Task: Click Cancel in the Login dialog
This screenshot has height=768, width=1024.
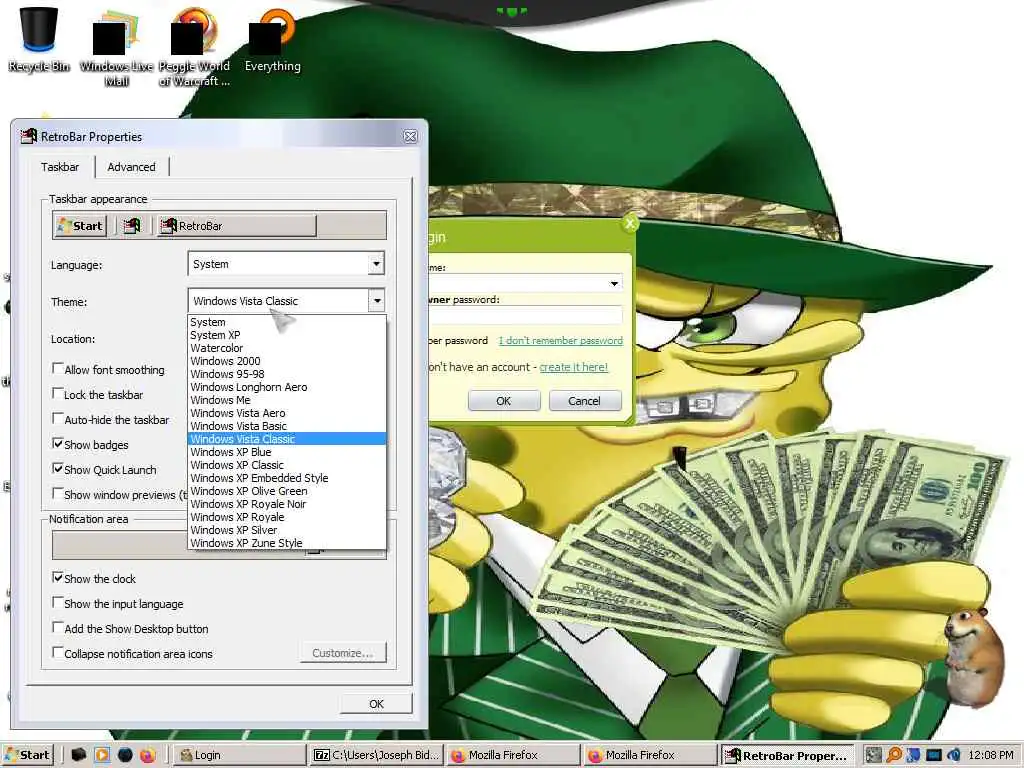Action: tap(584, 400)
